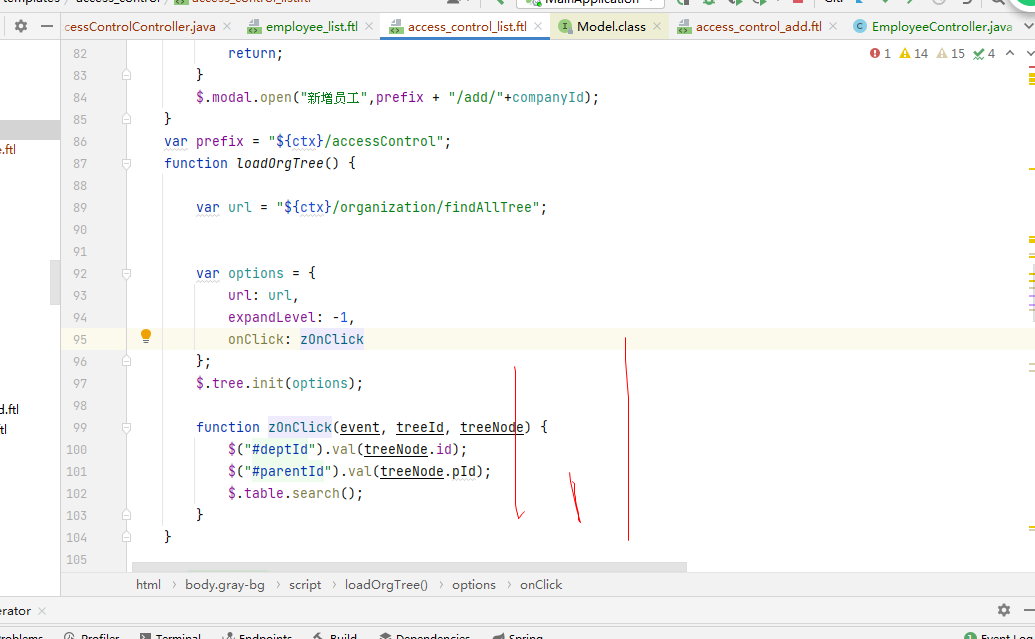Click access_control_list.ftl file icon in tab

(396, 27)
